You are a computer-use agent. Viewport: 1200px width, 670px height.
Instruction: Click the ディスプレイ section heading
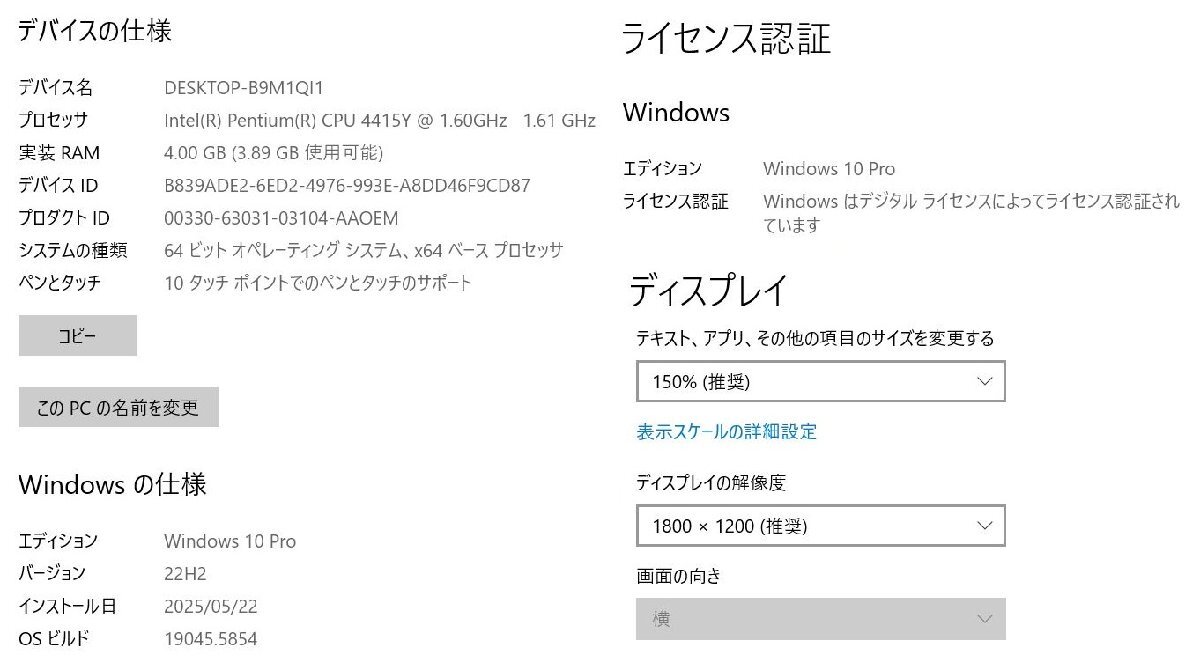[709, 291]
